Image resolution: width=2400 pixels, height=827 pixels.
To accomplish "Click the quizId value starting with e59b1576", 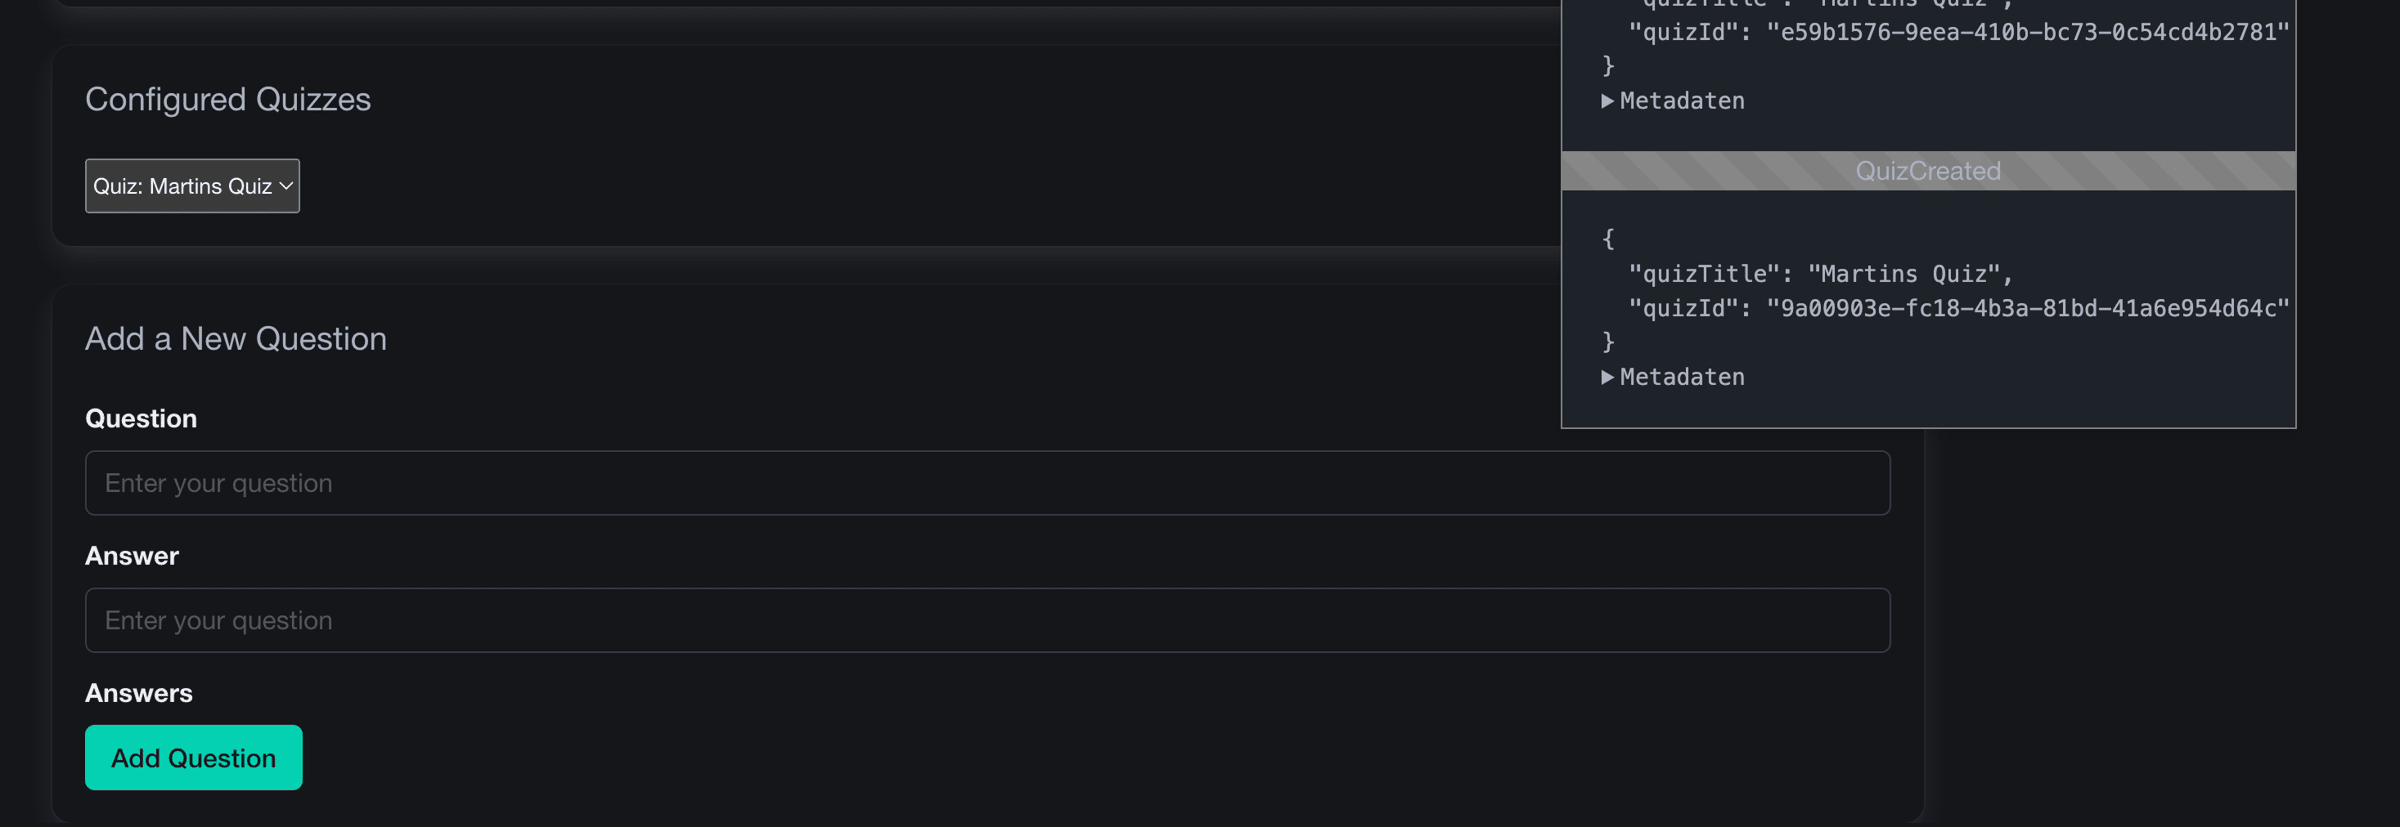I will (x=2027, y=32).
